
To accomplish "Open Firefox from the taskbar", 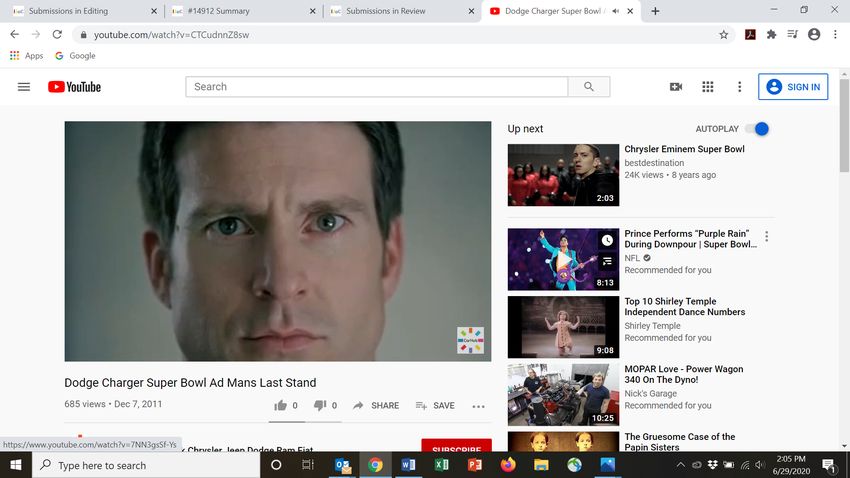I will tap(508, 465).
